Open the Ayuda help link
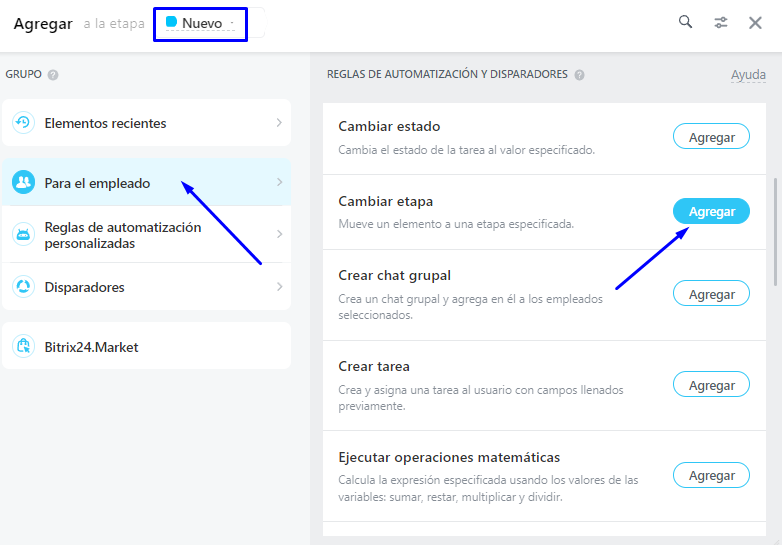This screenshot has height=545, width=782. 748,75
